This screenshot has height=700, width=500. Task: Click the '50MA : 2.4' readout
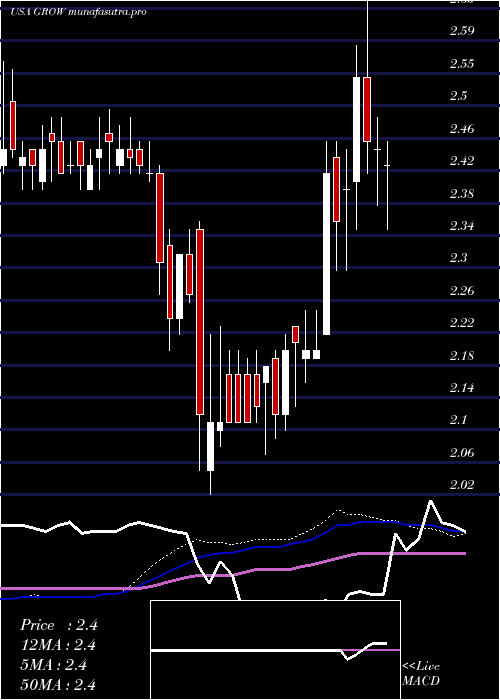point(58,684)
